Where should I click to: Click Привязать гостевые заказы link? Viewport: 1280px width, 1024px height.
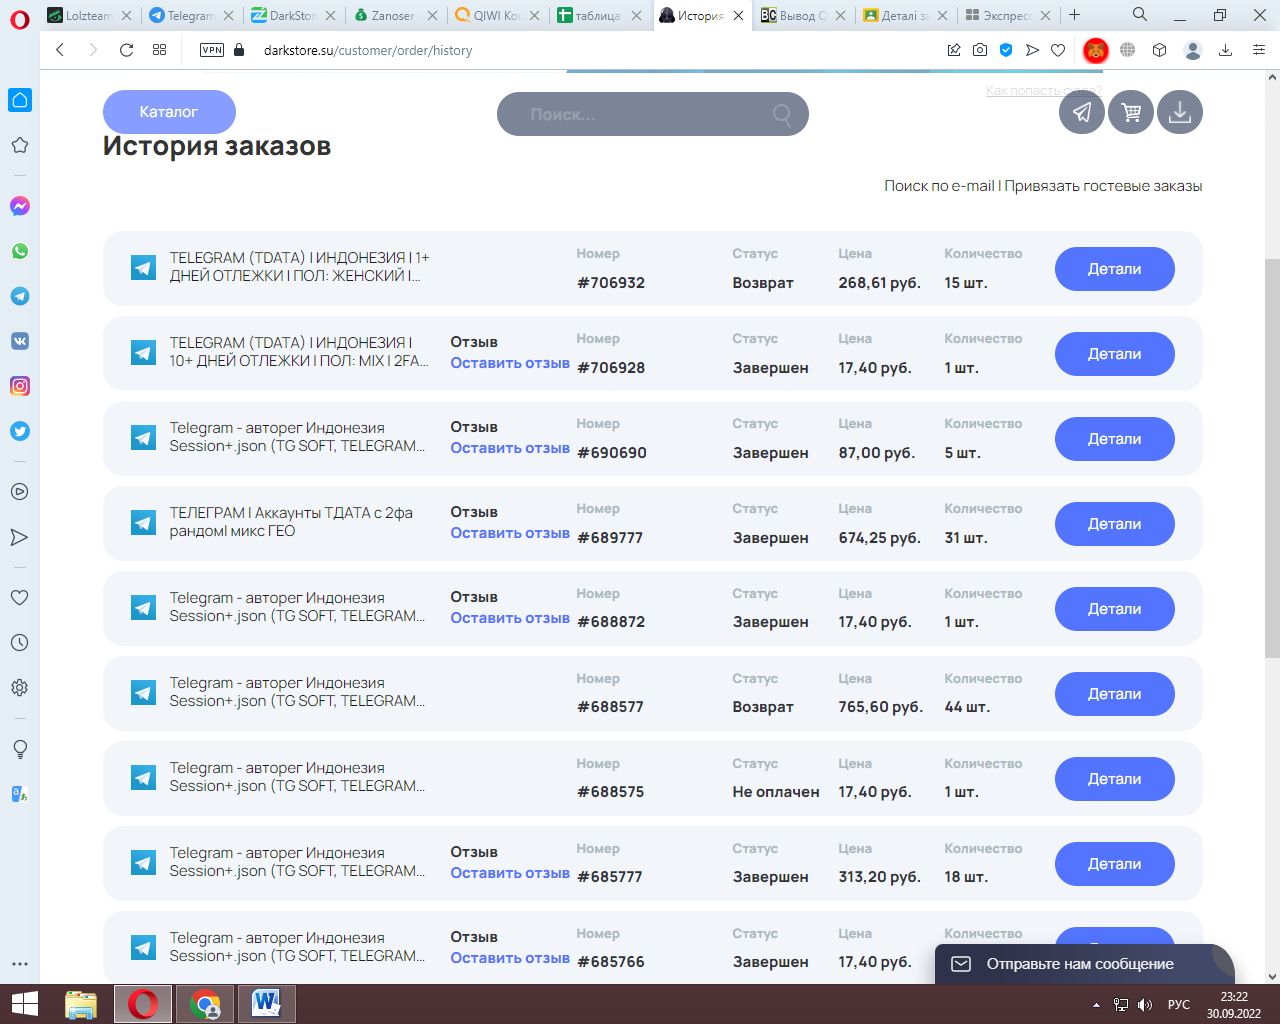click(x=1103, y=186)
